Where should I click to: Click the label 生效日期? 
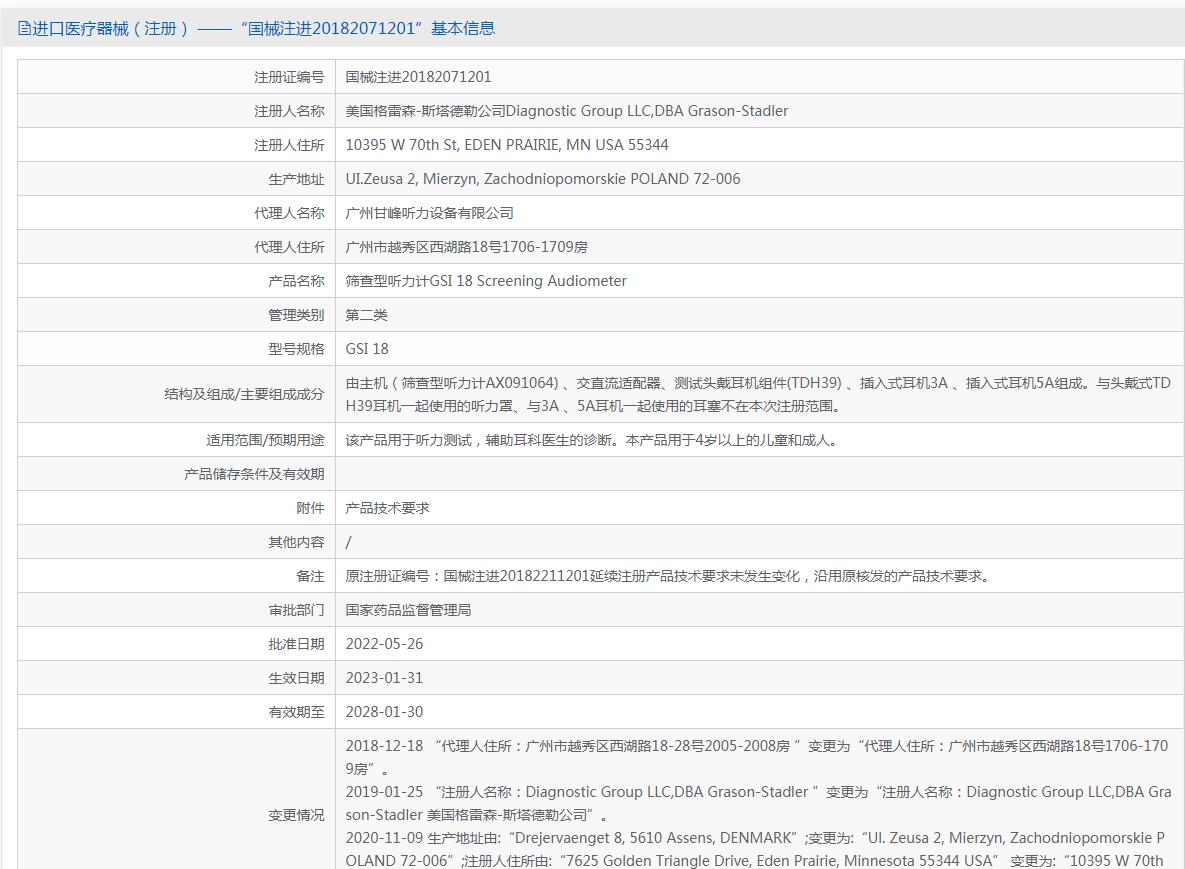(x=296, y=679)
